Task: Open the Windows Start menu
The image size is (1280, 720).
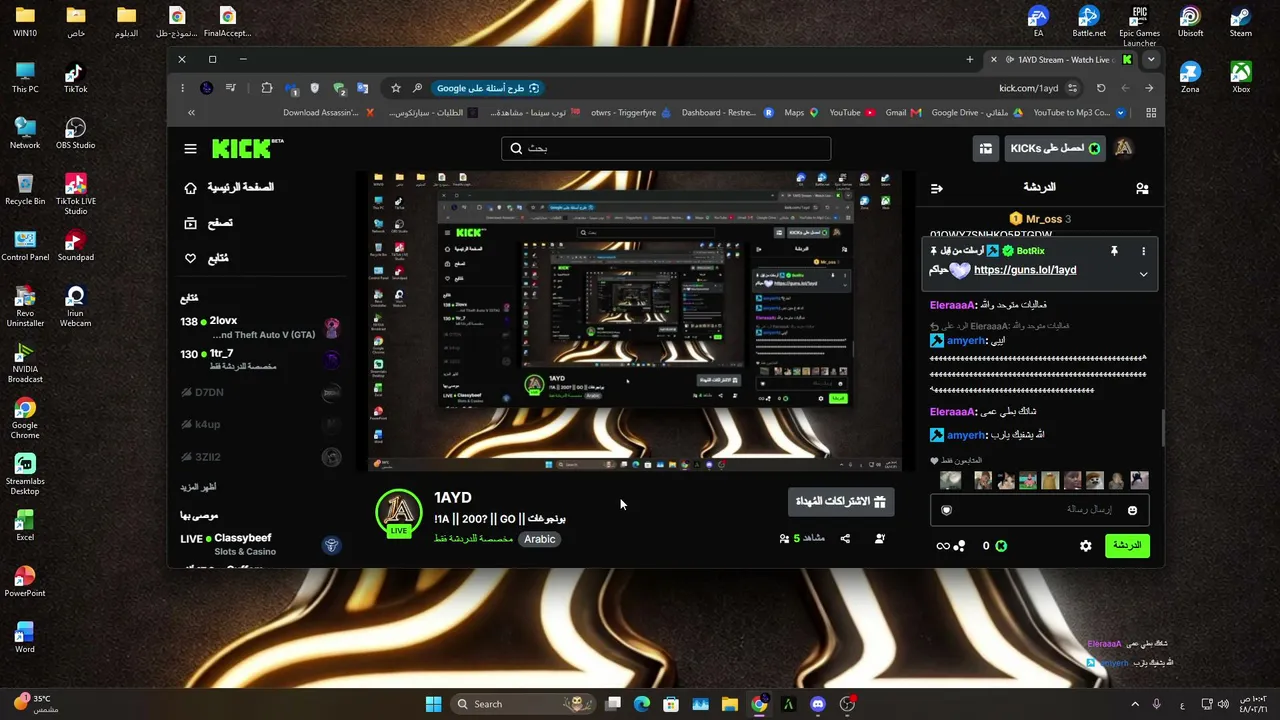Action: [433, 704]
